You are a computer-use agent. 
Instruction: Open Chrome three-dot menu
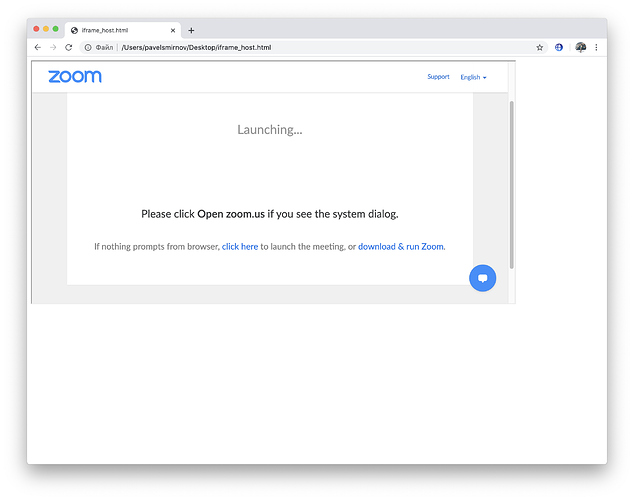point(596,47)
